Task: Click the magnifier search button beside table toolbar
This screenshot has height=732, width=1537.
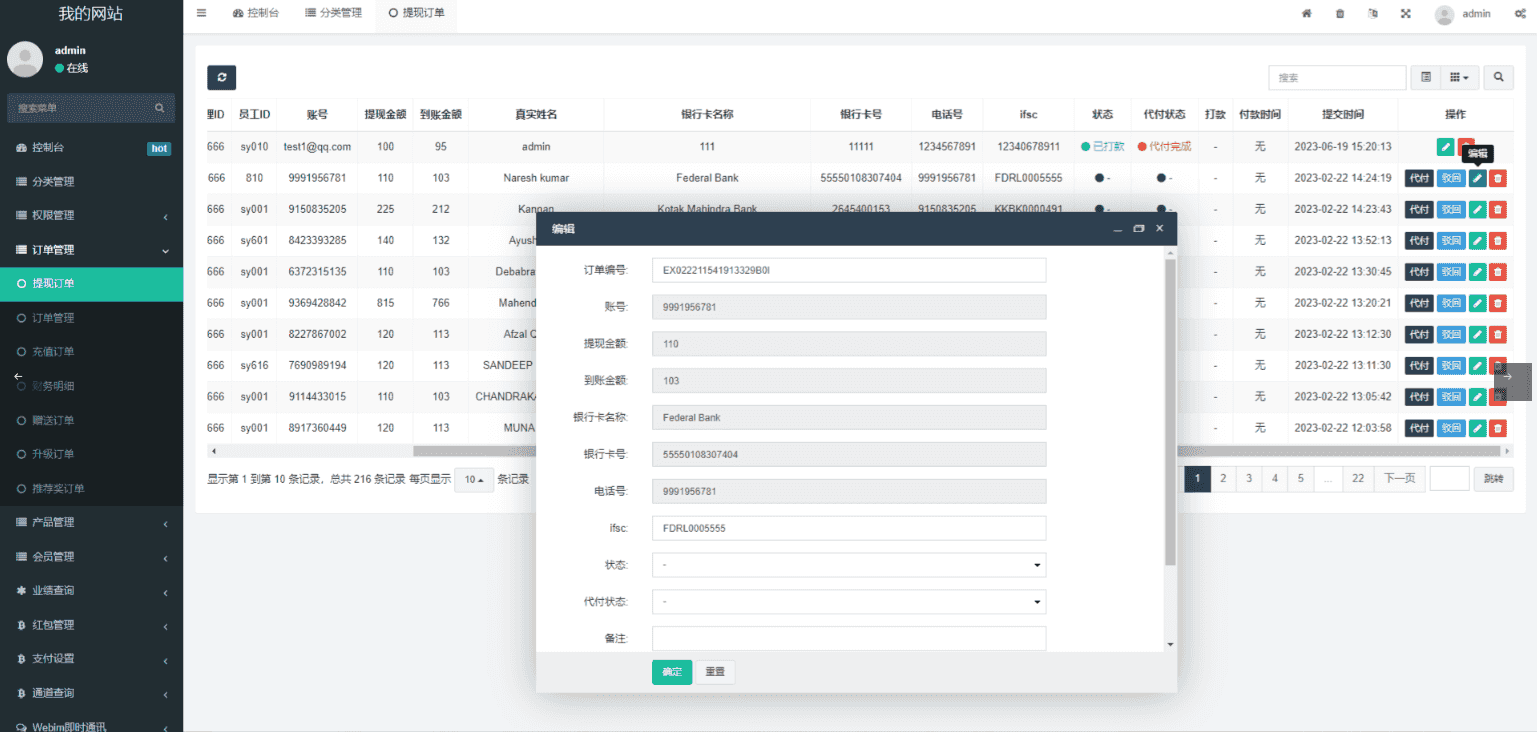Action: tap(1498, 77)
